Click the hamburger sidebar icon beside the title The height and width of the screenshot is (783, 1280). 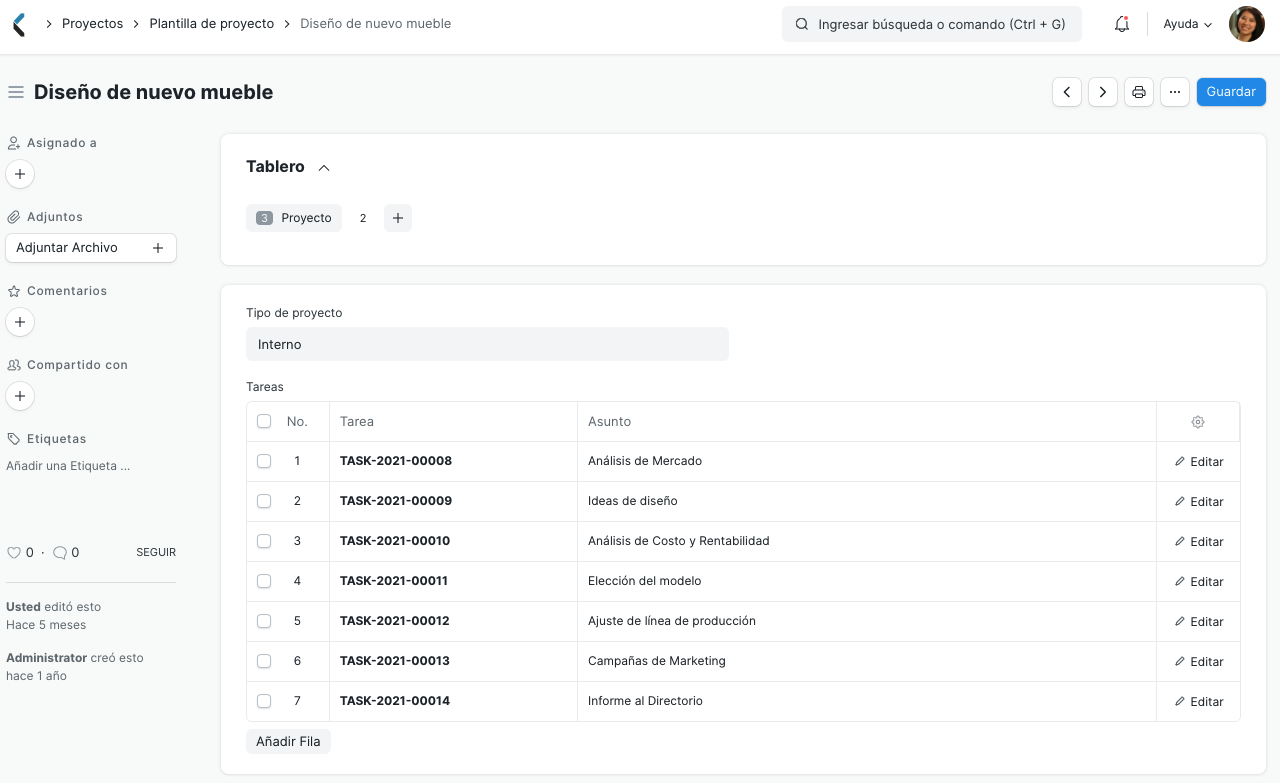[15, 91]
